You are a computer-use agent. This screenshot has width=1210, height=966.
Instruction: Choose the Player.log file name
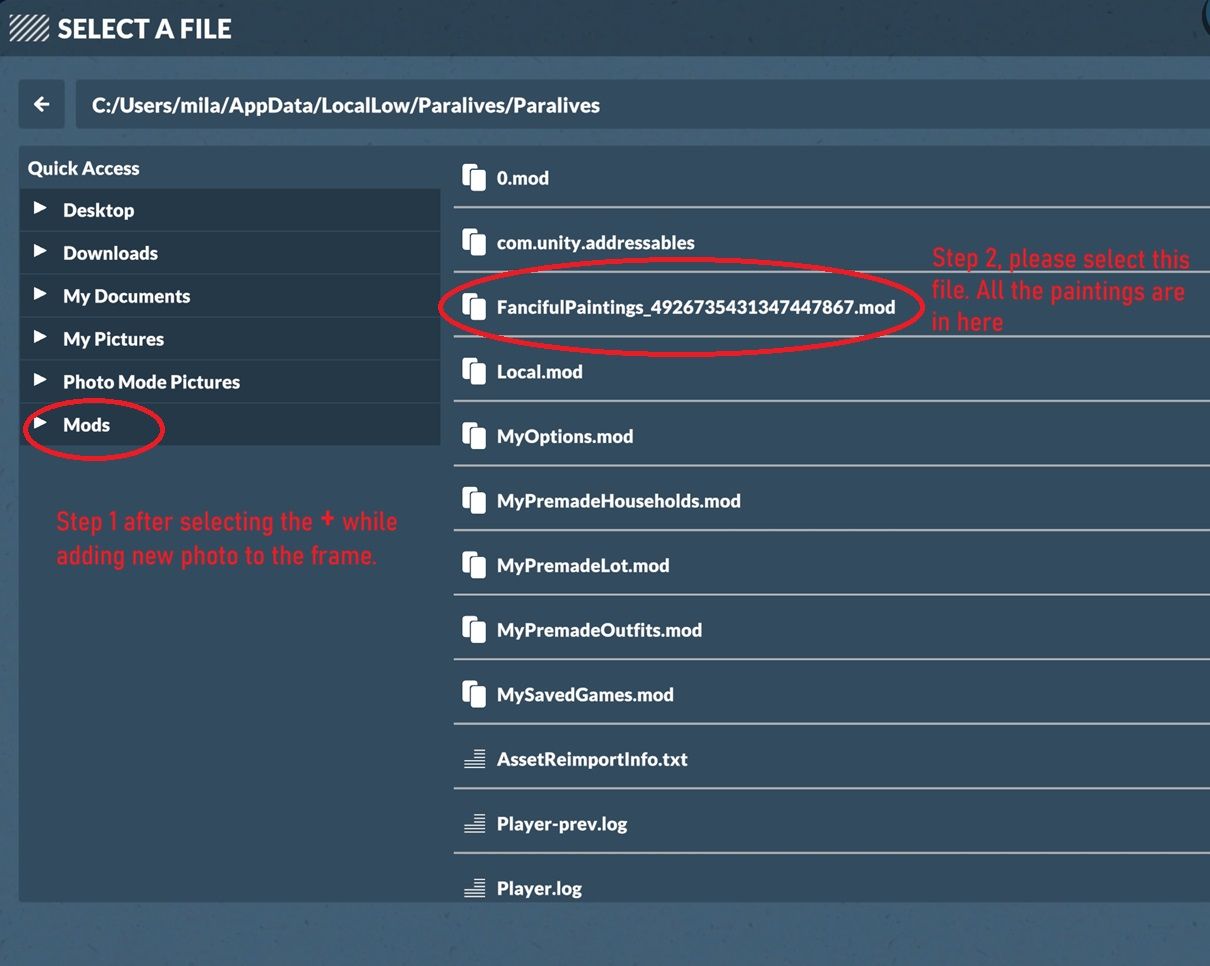(x=540, y=888)
